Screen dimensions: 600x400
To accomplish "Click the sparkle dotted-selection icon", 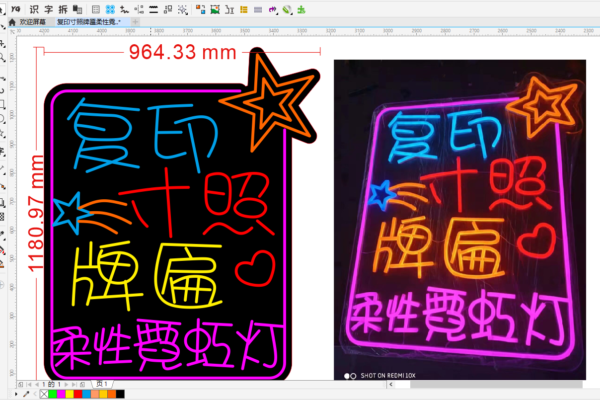I will coord(183,10).
